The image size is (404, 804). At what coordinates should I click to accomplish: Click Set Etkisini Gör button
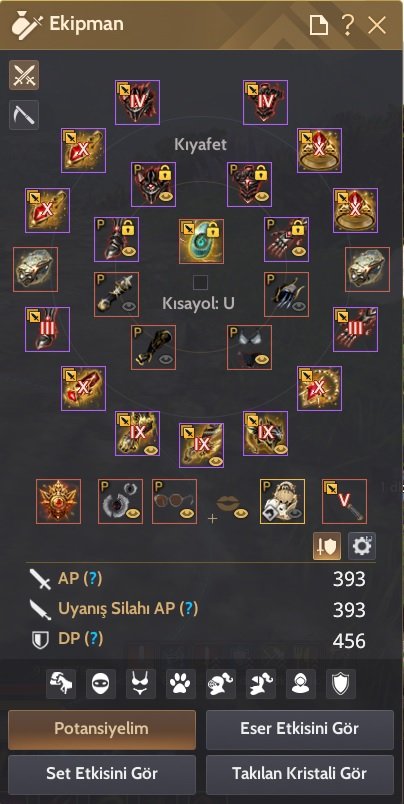pos(102,773)
